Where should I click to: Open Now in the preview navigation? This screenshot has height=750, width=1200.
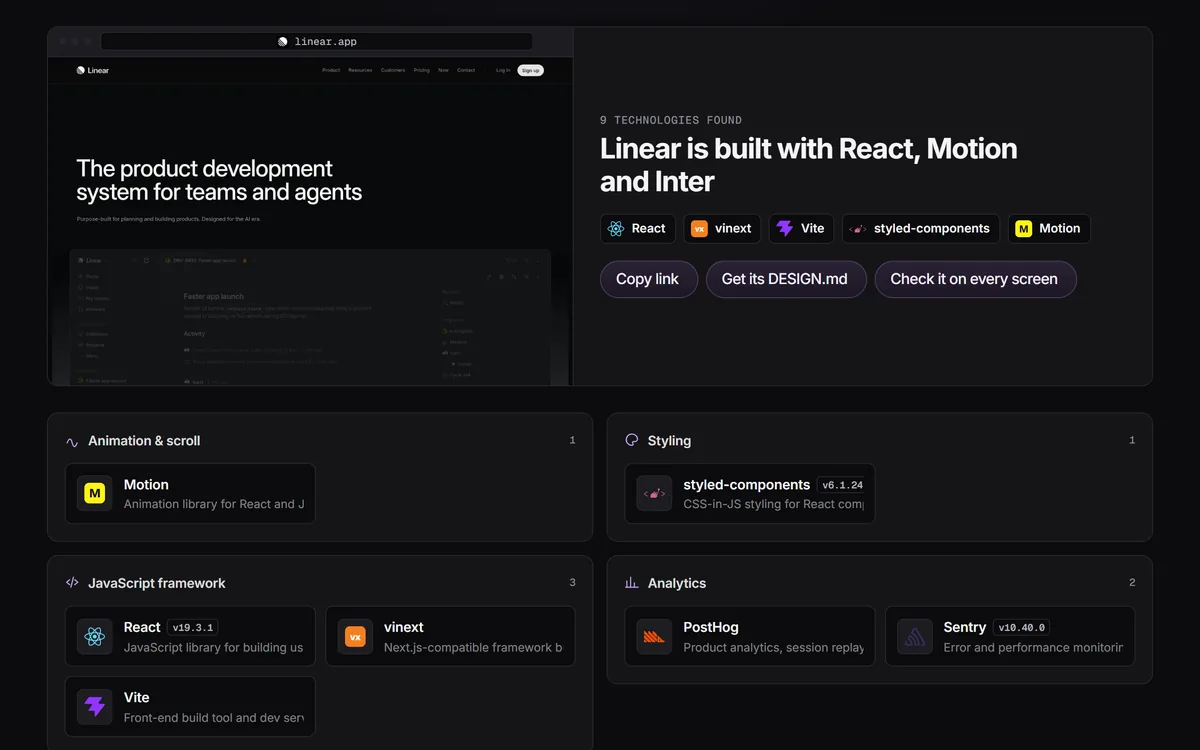point(443,70)
